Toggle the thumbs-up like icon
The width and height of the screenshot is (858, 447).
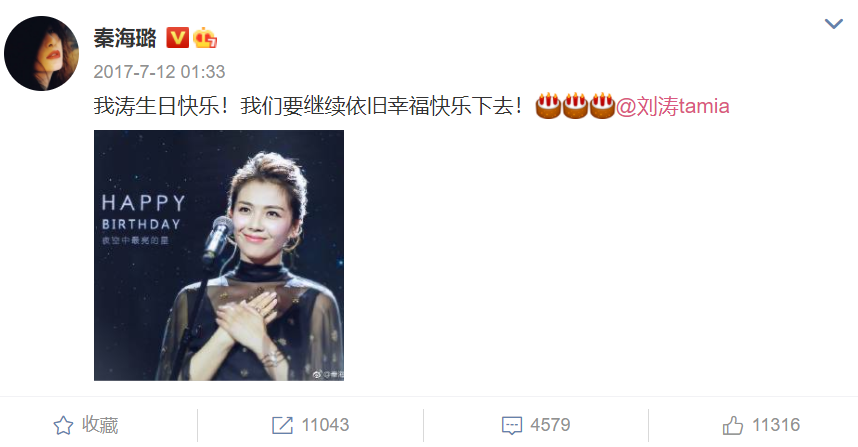[733, 425]
